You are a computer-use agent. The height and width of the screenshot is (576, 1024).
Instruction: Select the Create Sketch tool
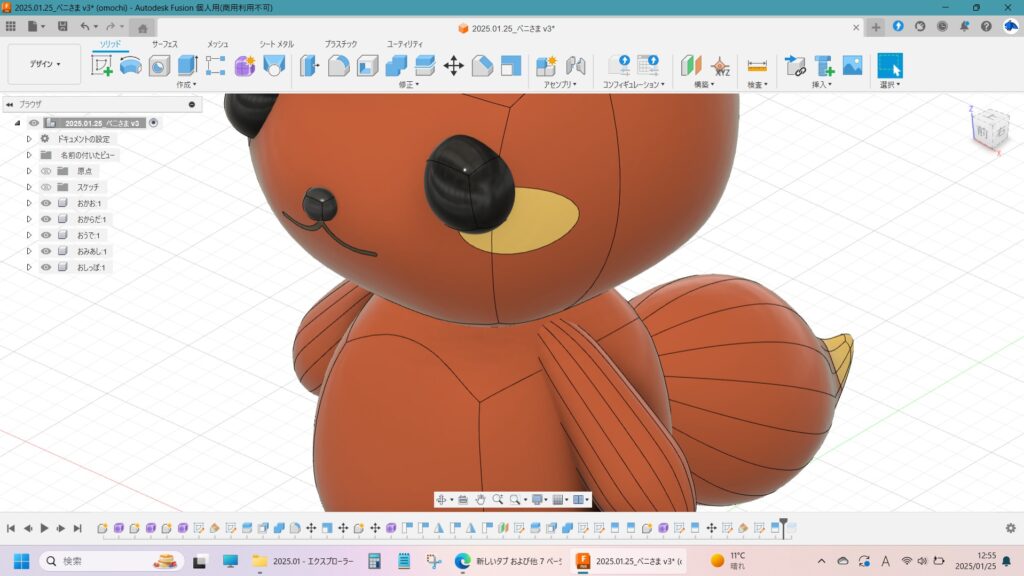tap(102, 66)
